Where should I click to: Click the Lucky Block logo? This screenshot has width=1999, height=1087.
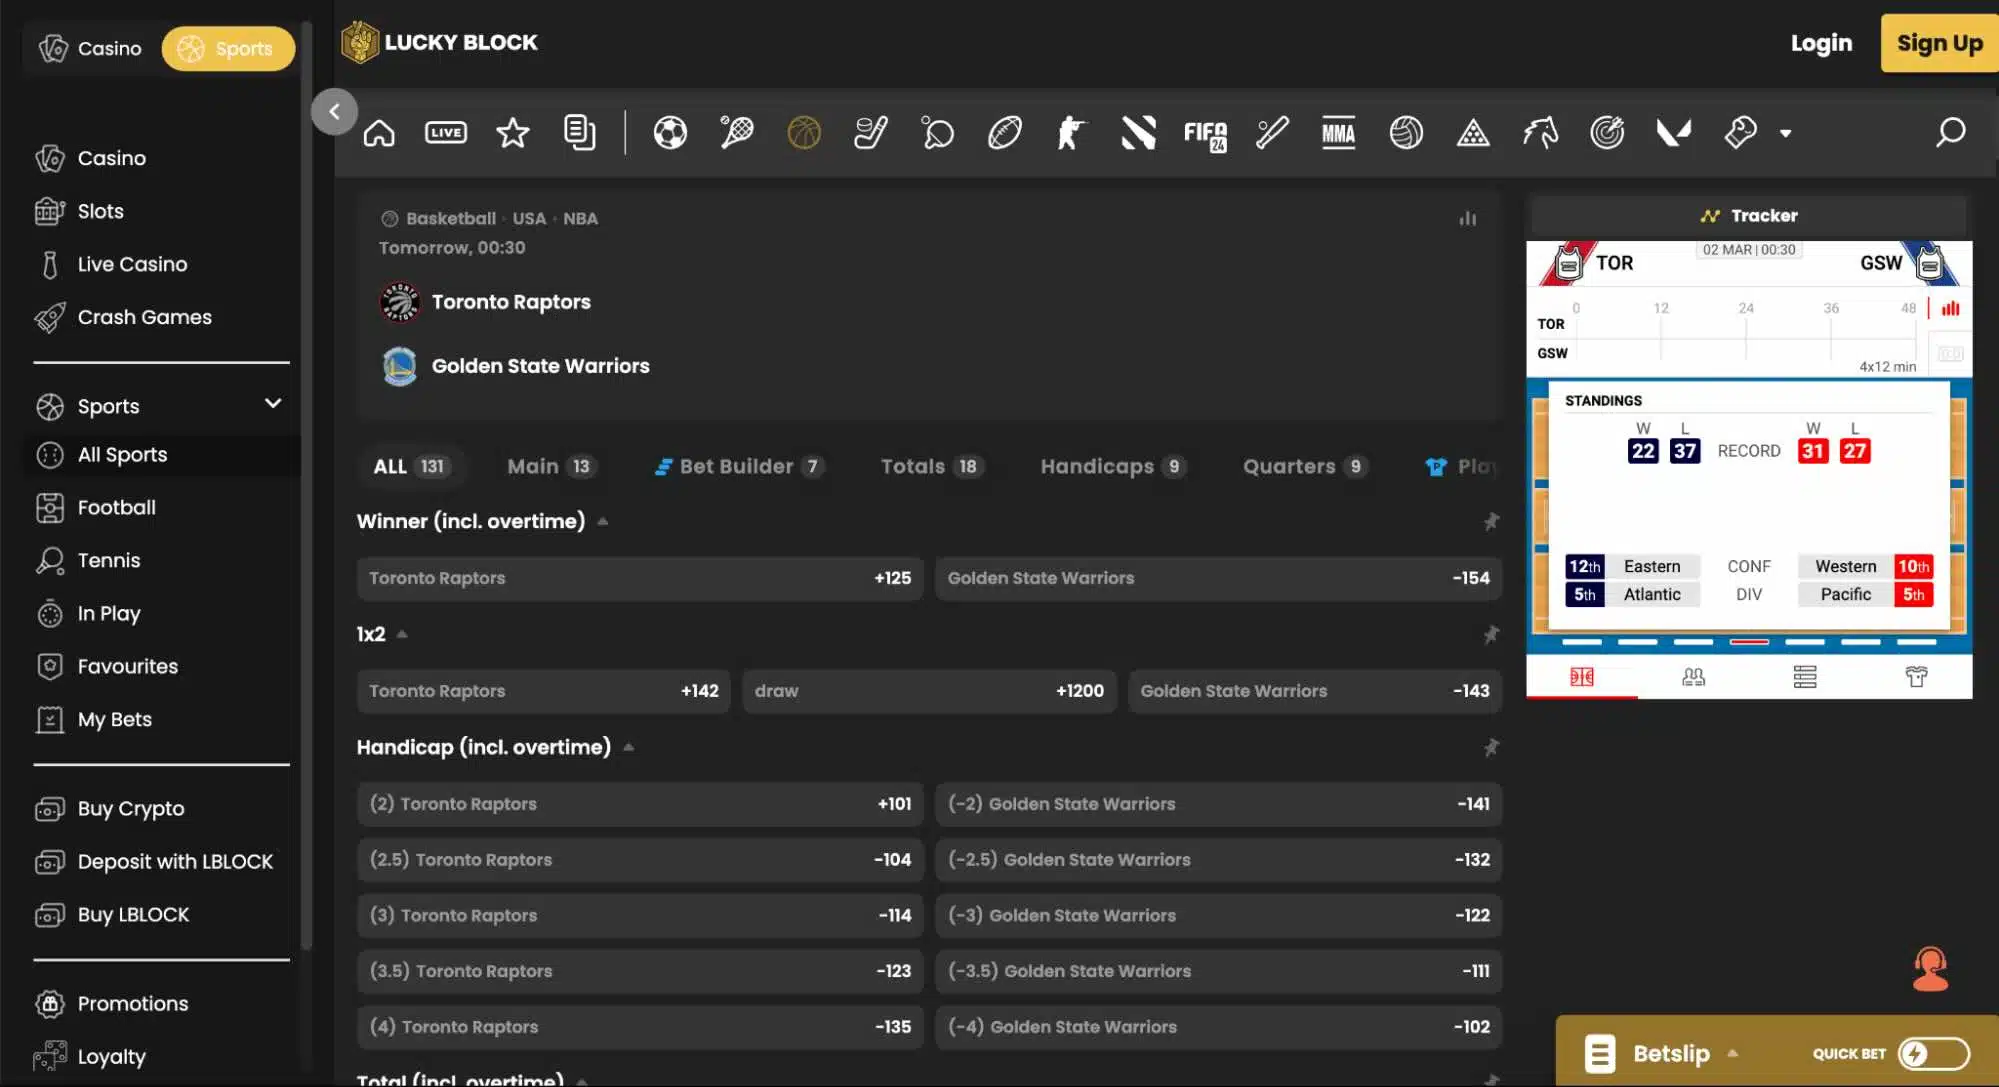(x=440, y=43)
